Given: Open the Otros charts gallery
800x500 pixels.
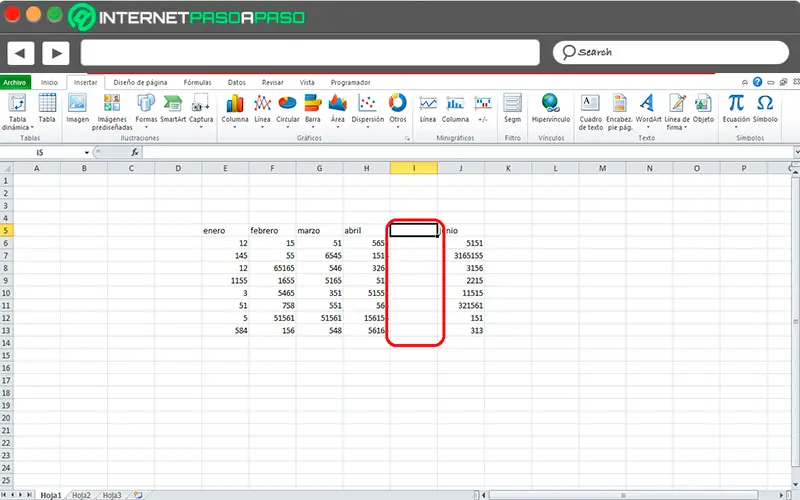Looking at the screenshot, I should 398,110.
